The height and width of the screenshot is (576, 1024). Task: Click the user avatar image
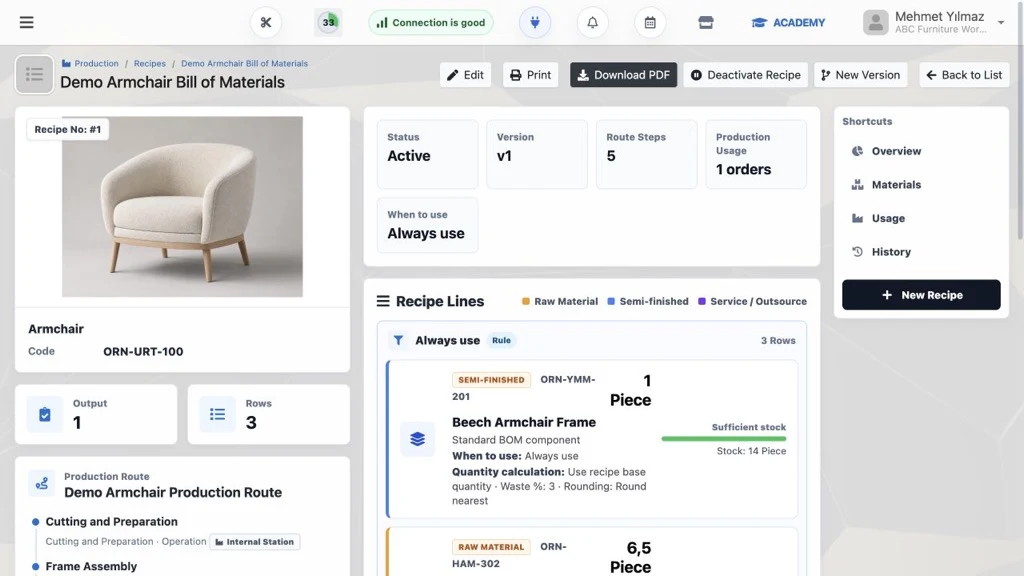click(x=875, y=22)
